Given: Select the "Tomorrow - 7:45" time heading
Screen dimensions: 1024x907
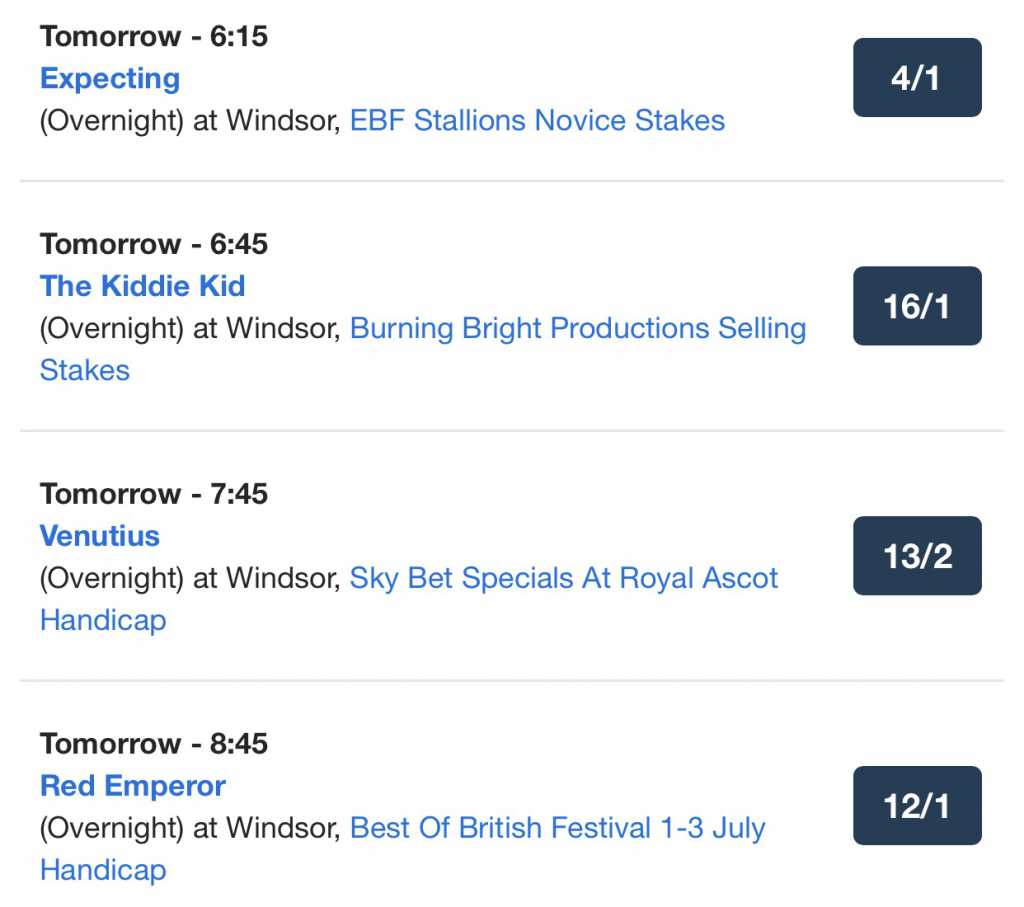Looking at the screenshot, I should point(154,494).
